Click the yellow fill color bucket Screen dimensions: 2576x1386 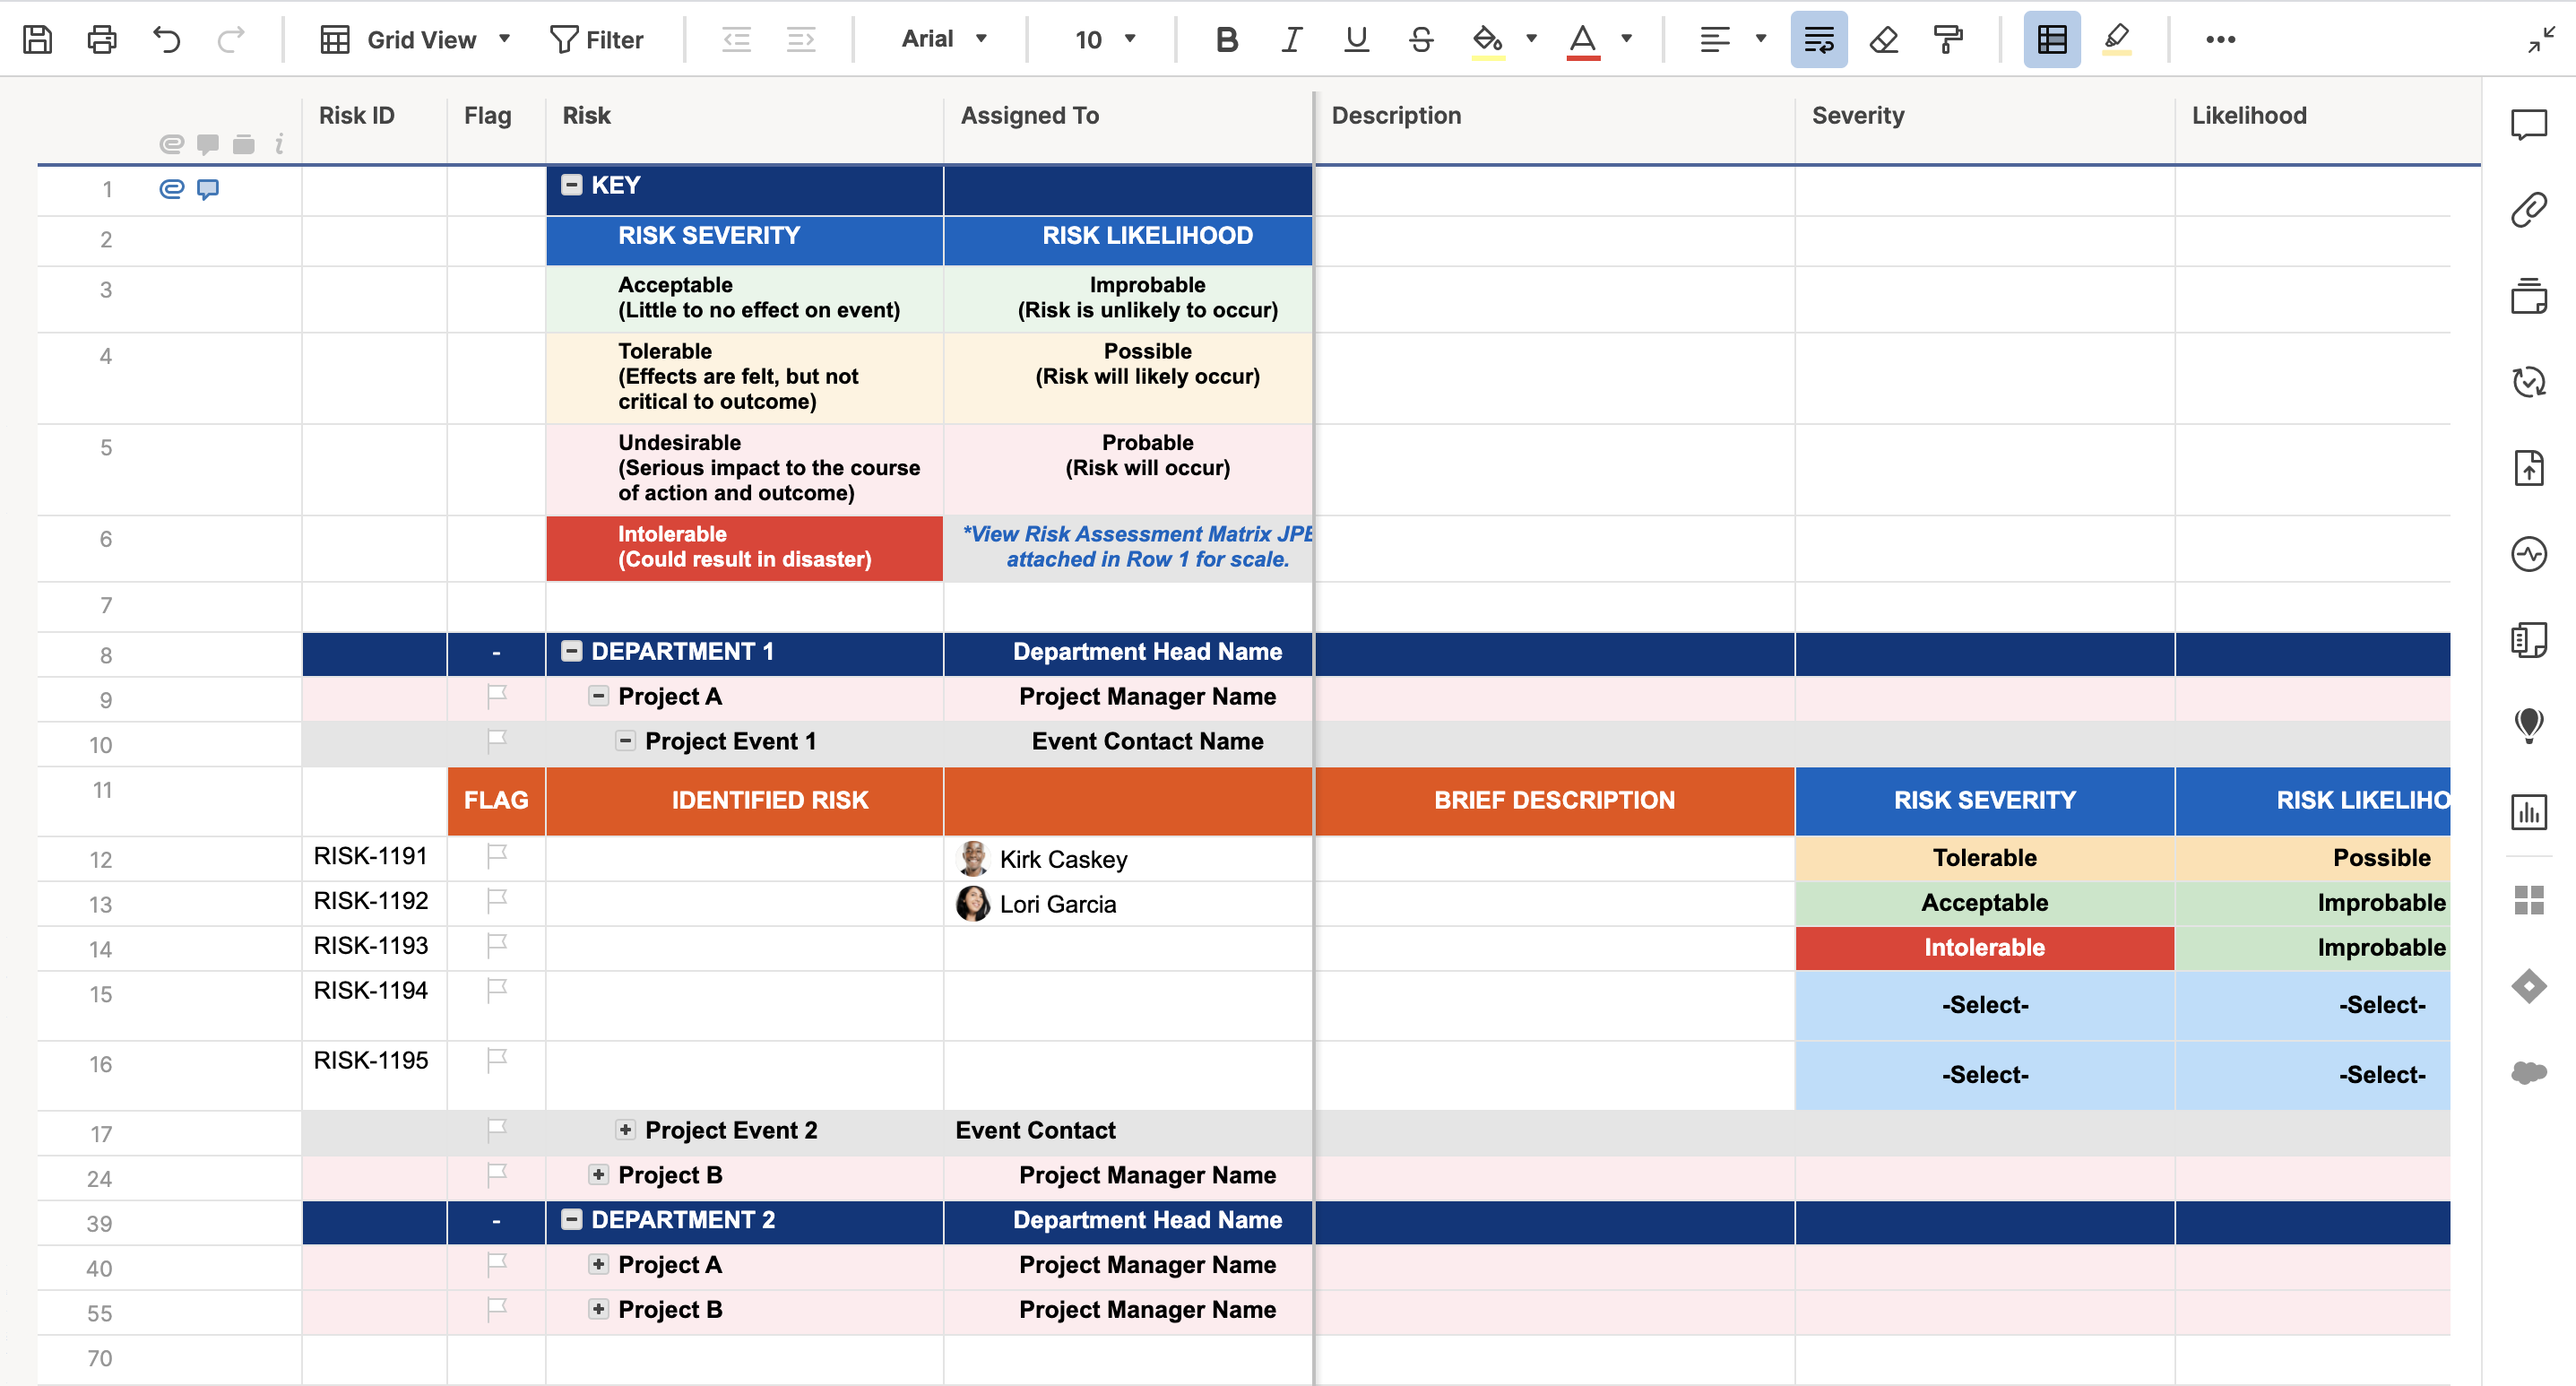1487,40
